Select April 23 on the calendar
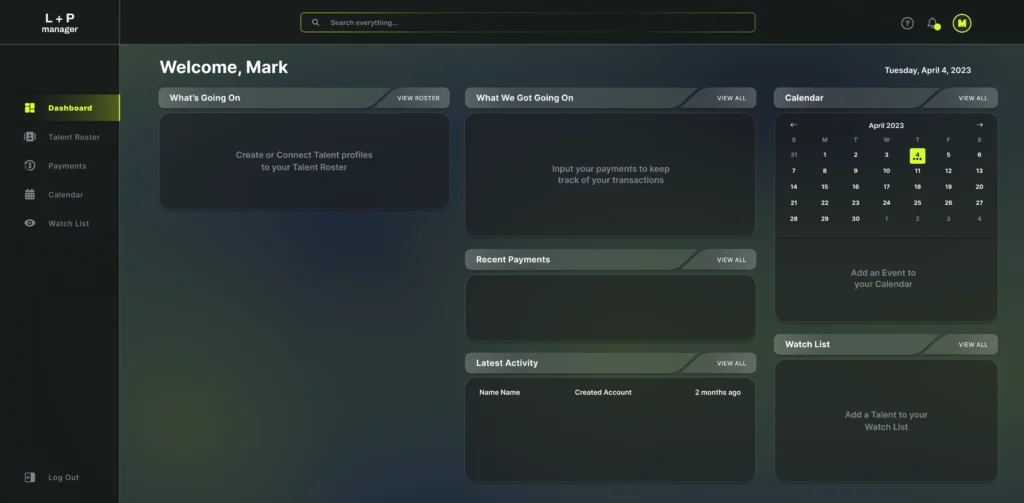 click(x=856, y=203)
